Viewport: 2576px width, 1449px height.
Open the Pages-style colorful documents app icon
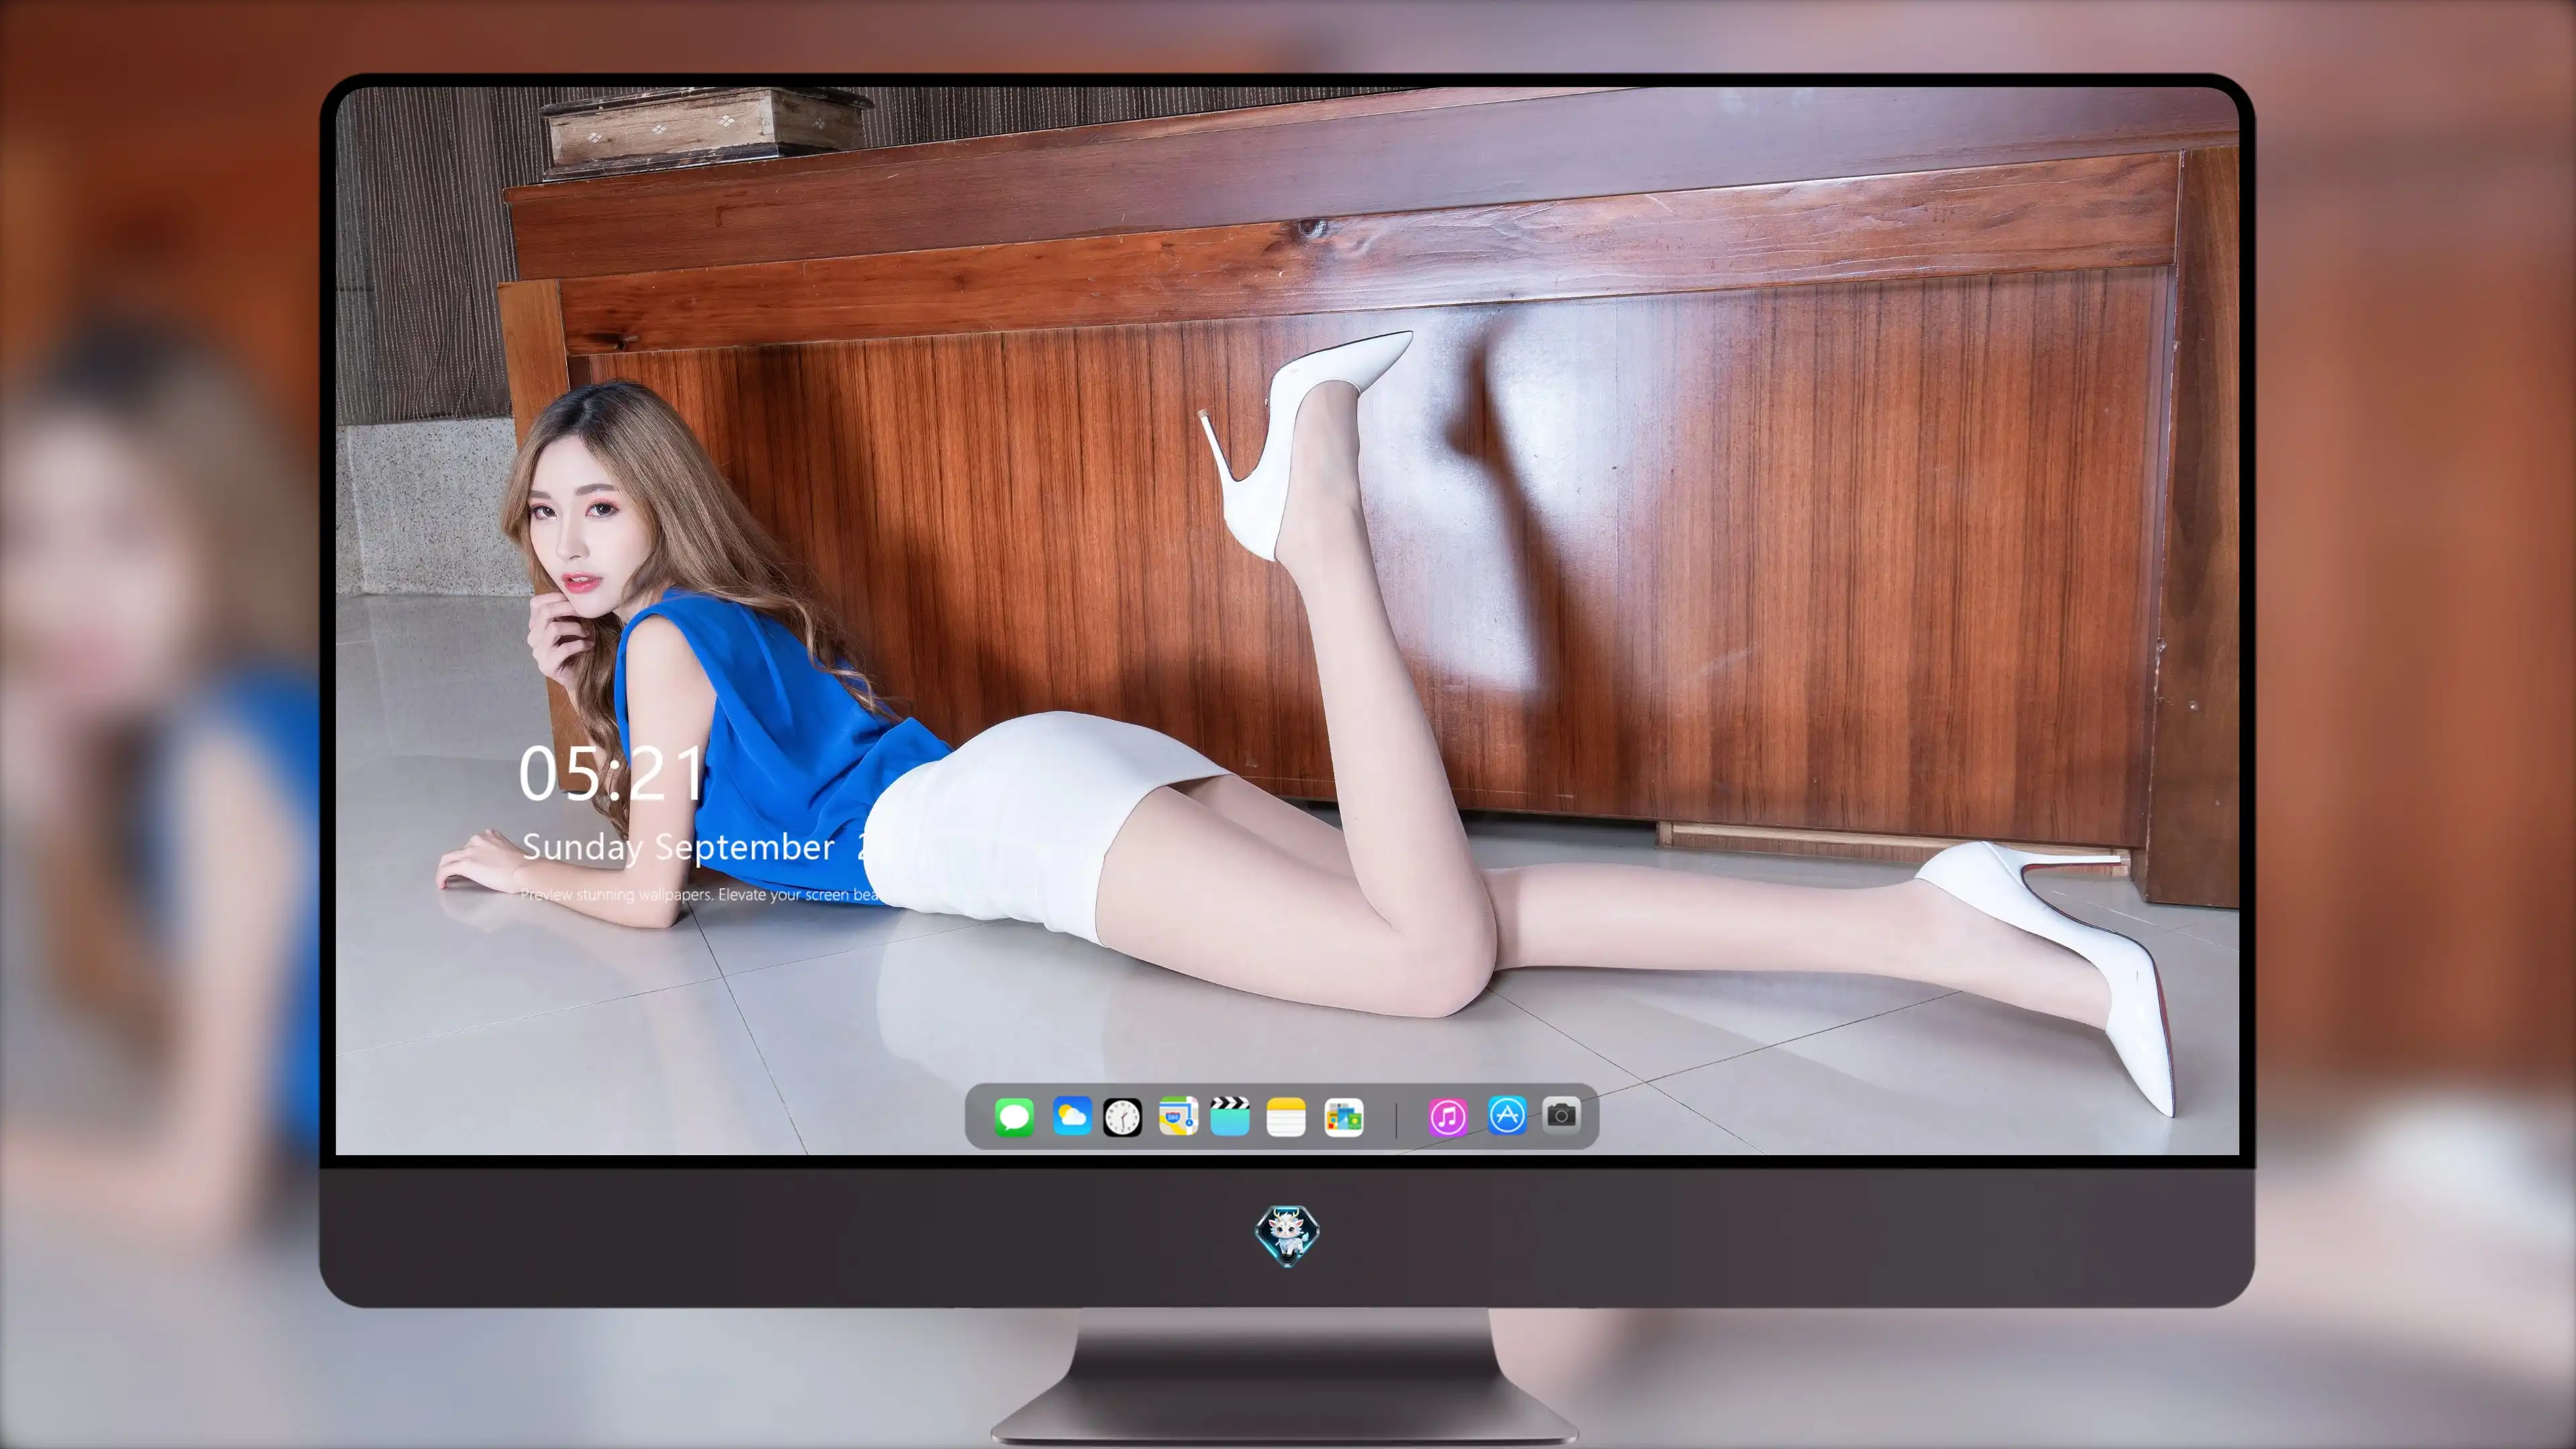[1343, 1117]
